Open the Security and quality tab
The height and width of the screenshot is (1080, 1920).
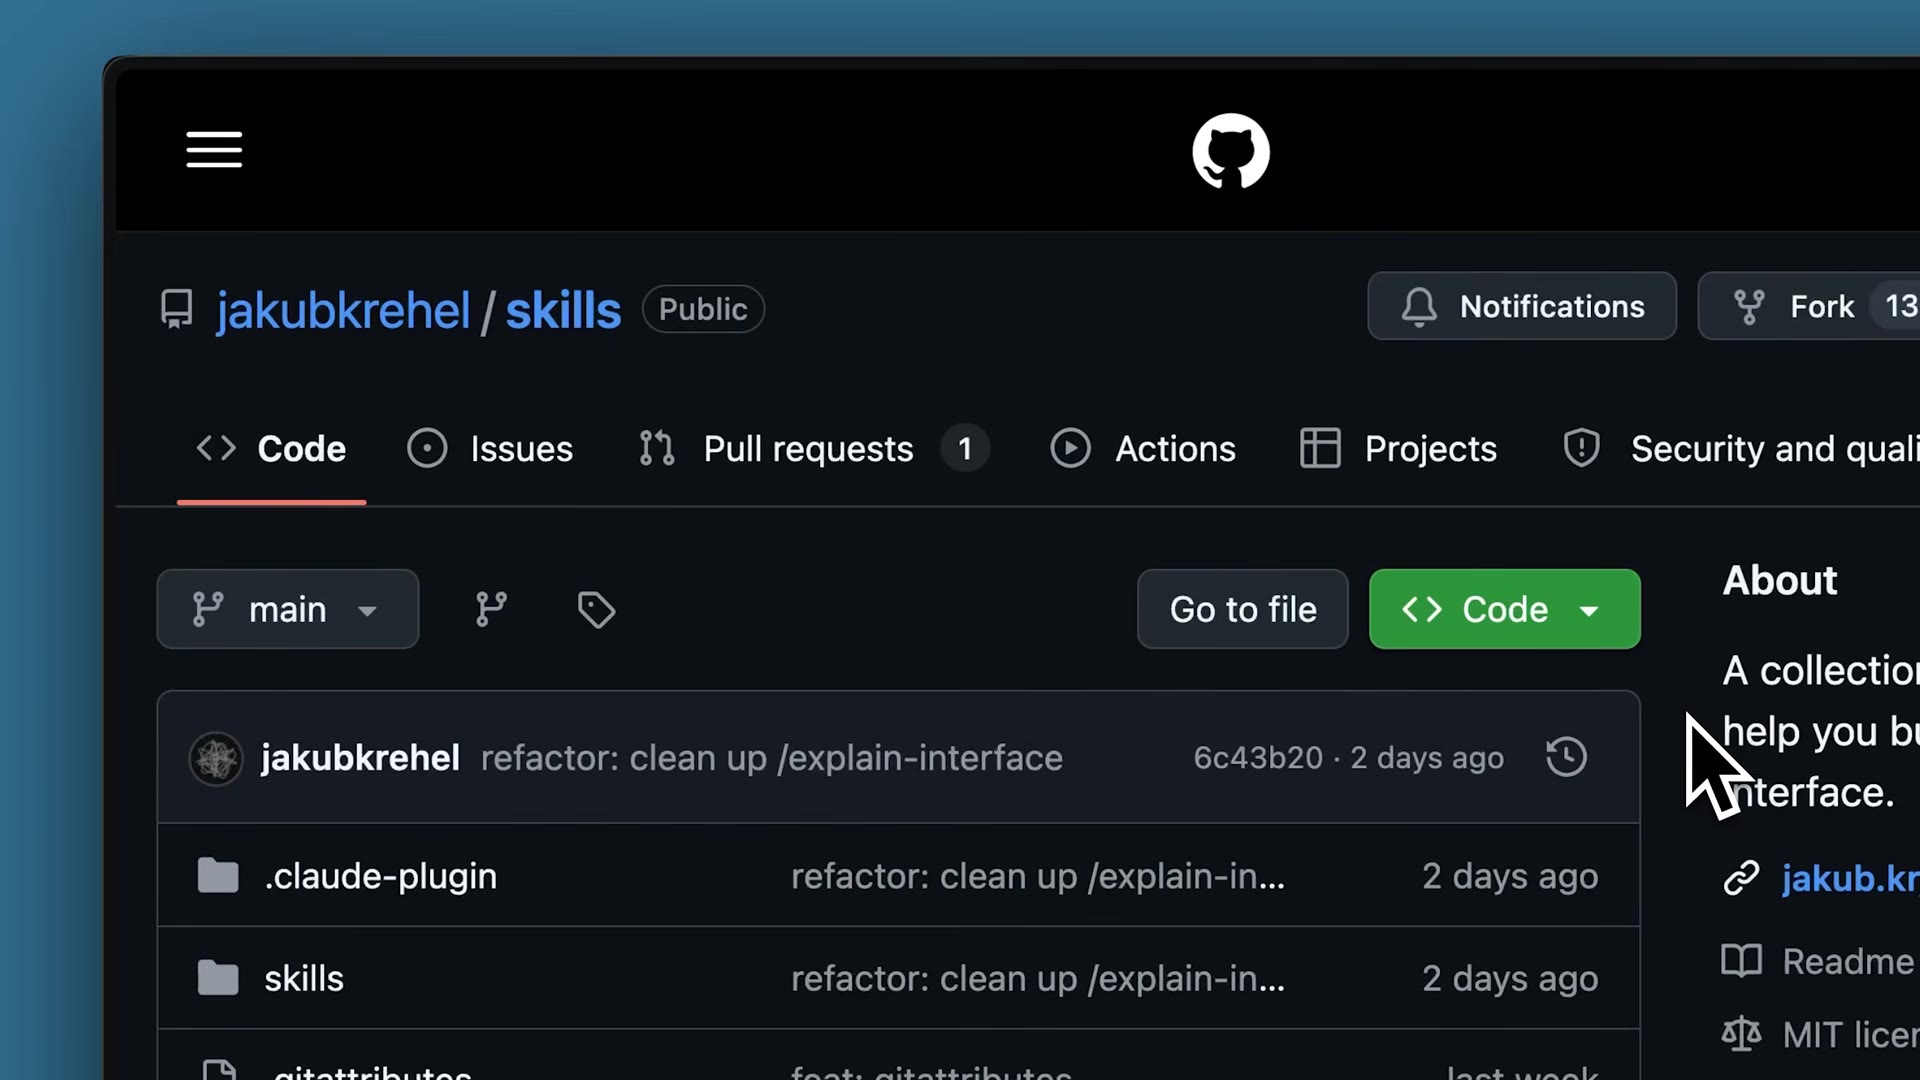[1740, 449]
